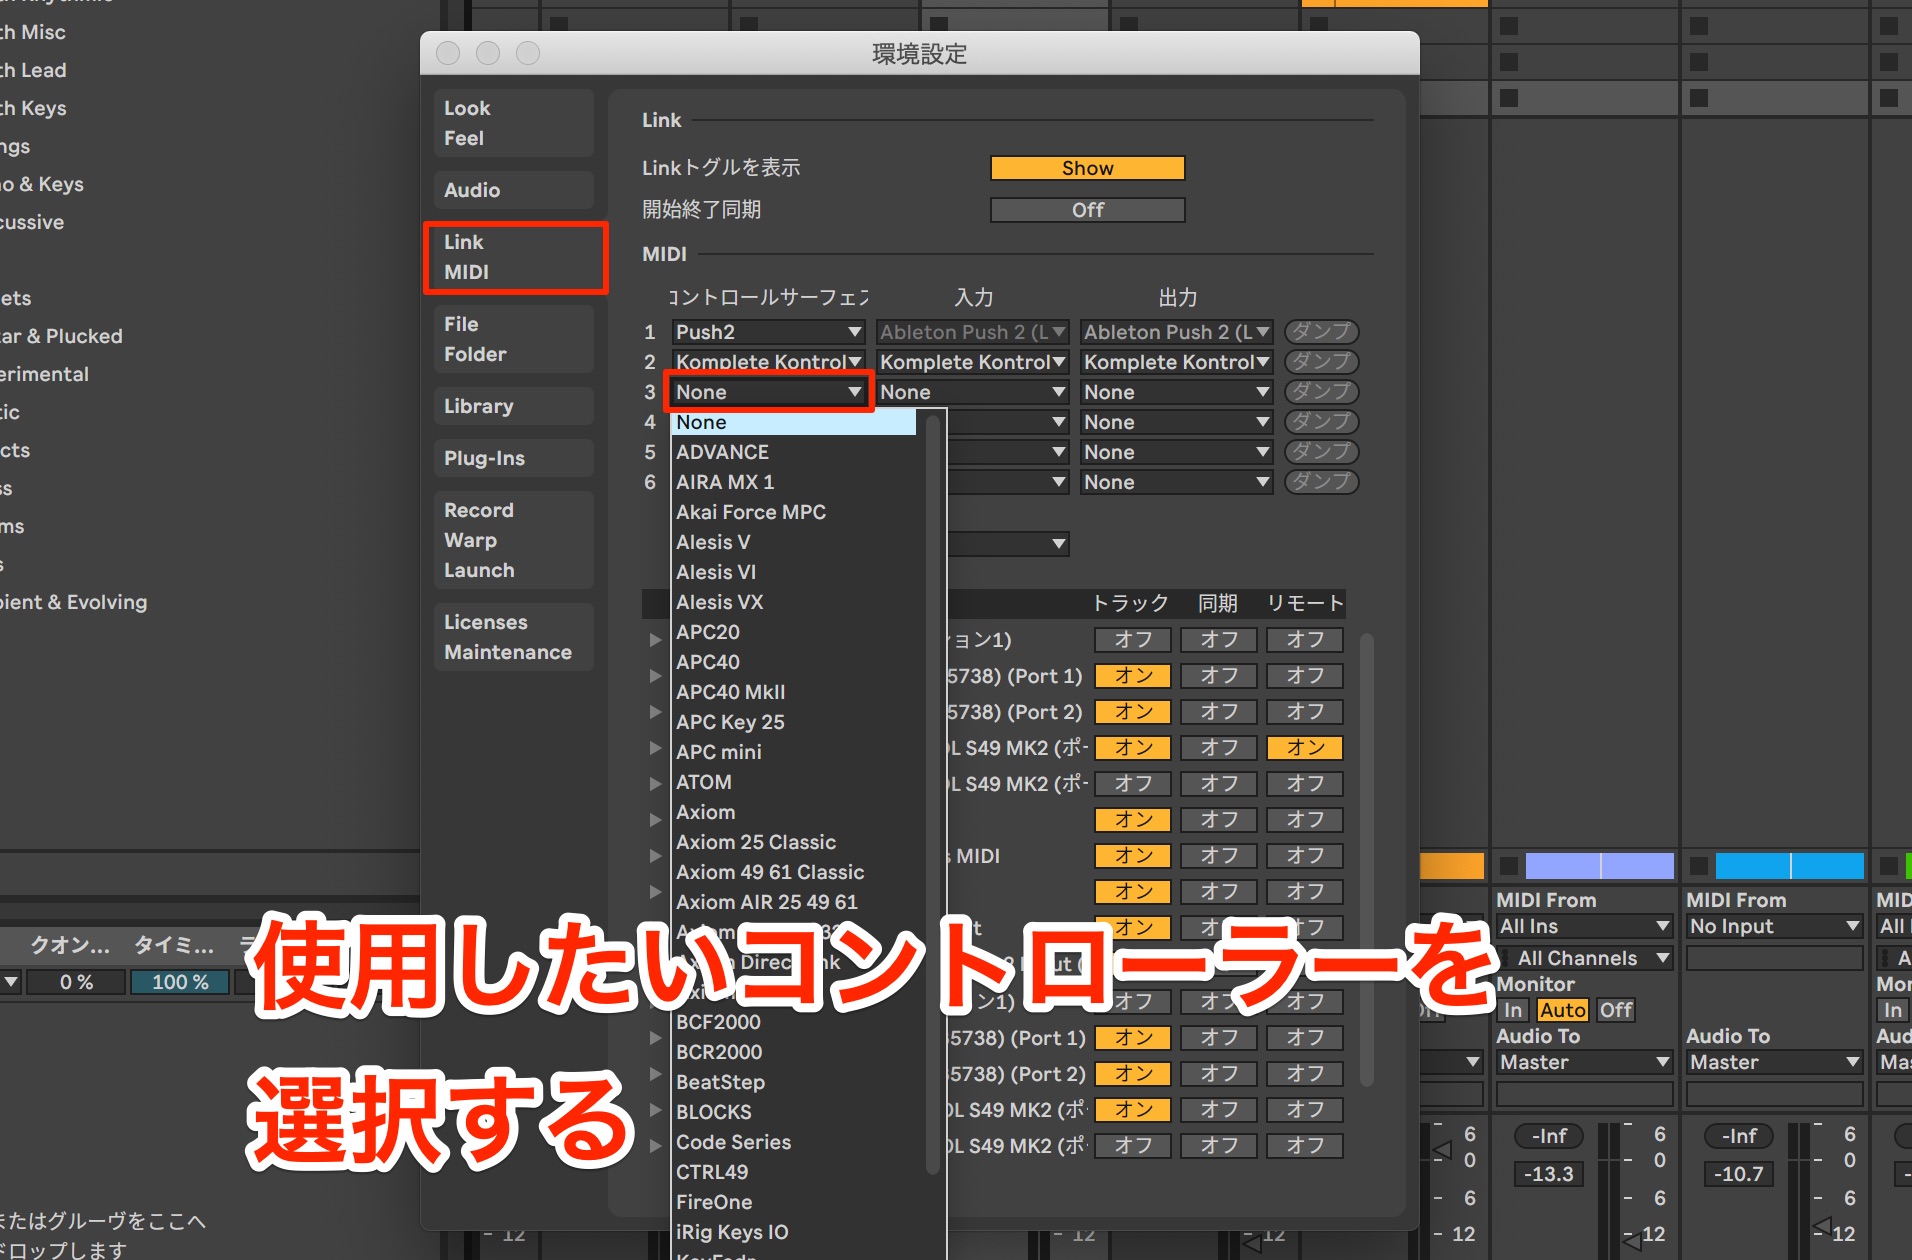This screenshot has height=1260, width=1912.
Task: Open input dropdown for Komplete Kontrol row
Action: tap(972, 362)
